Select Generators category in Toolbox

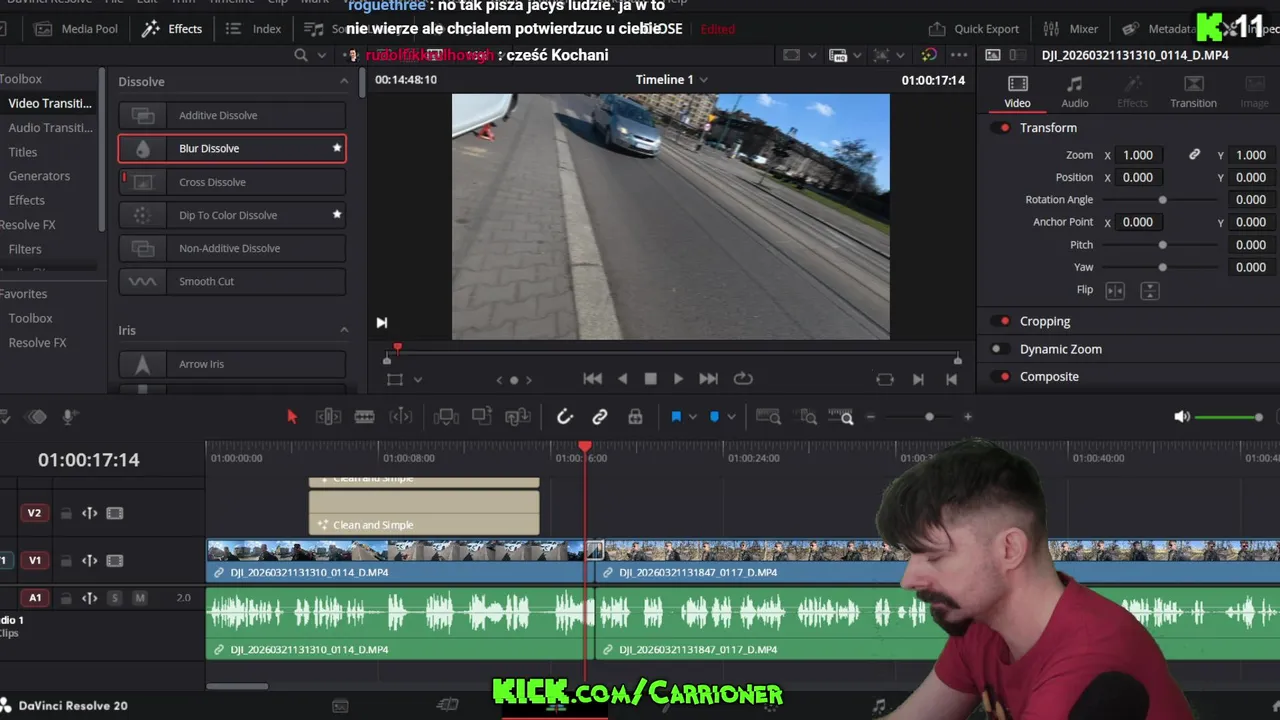click(x=39, y=176)
